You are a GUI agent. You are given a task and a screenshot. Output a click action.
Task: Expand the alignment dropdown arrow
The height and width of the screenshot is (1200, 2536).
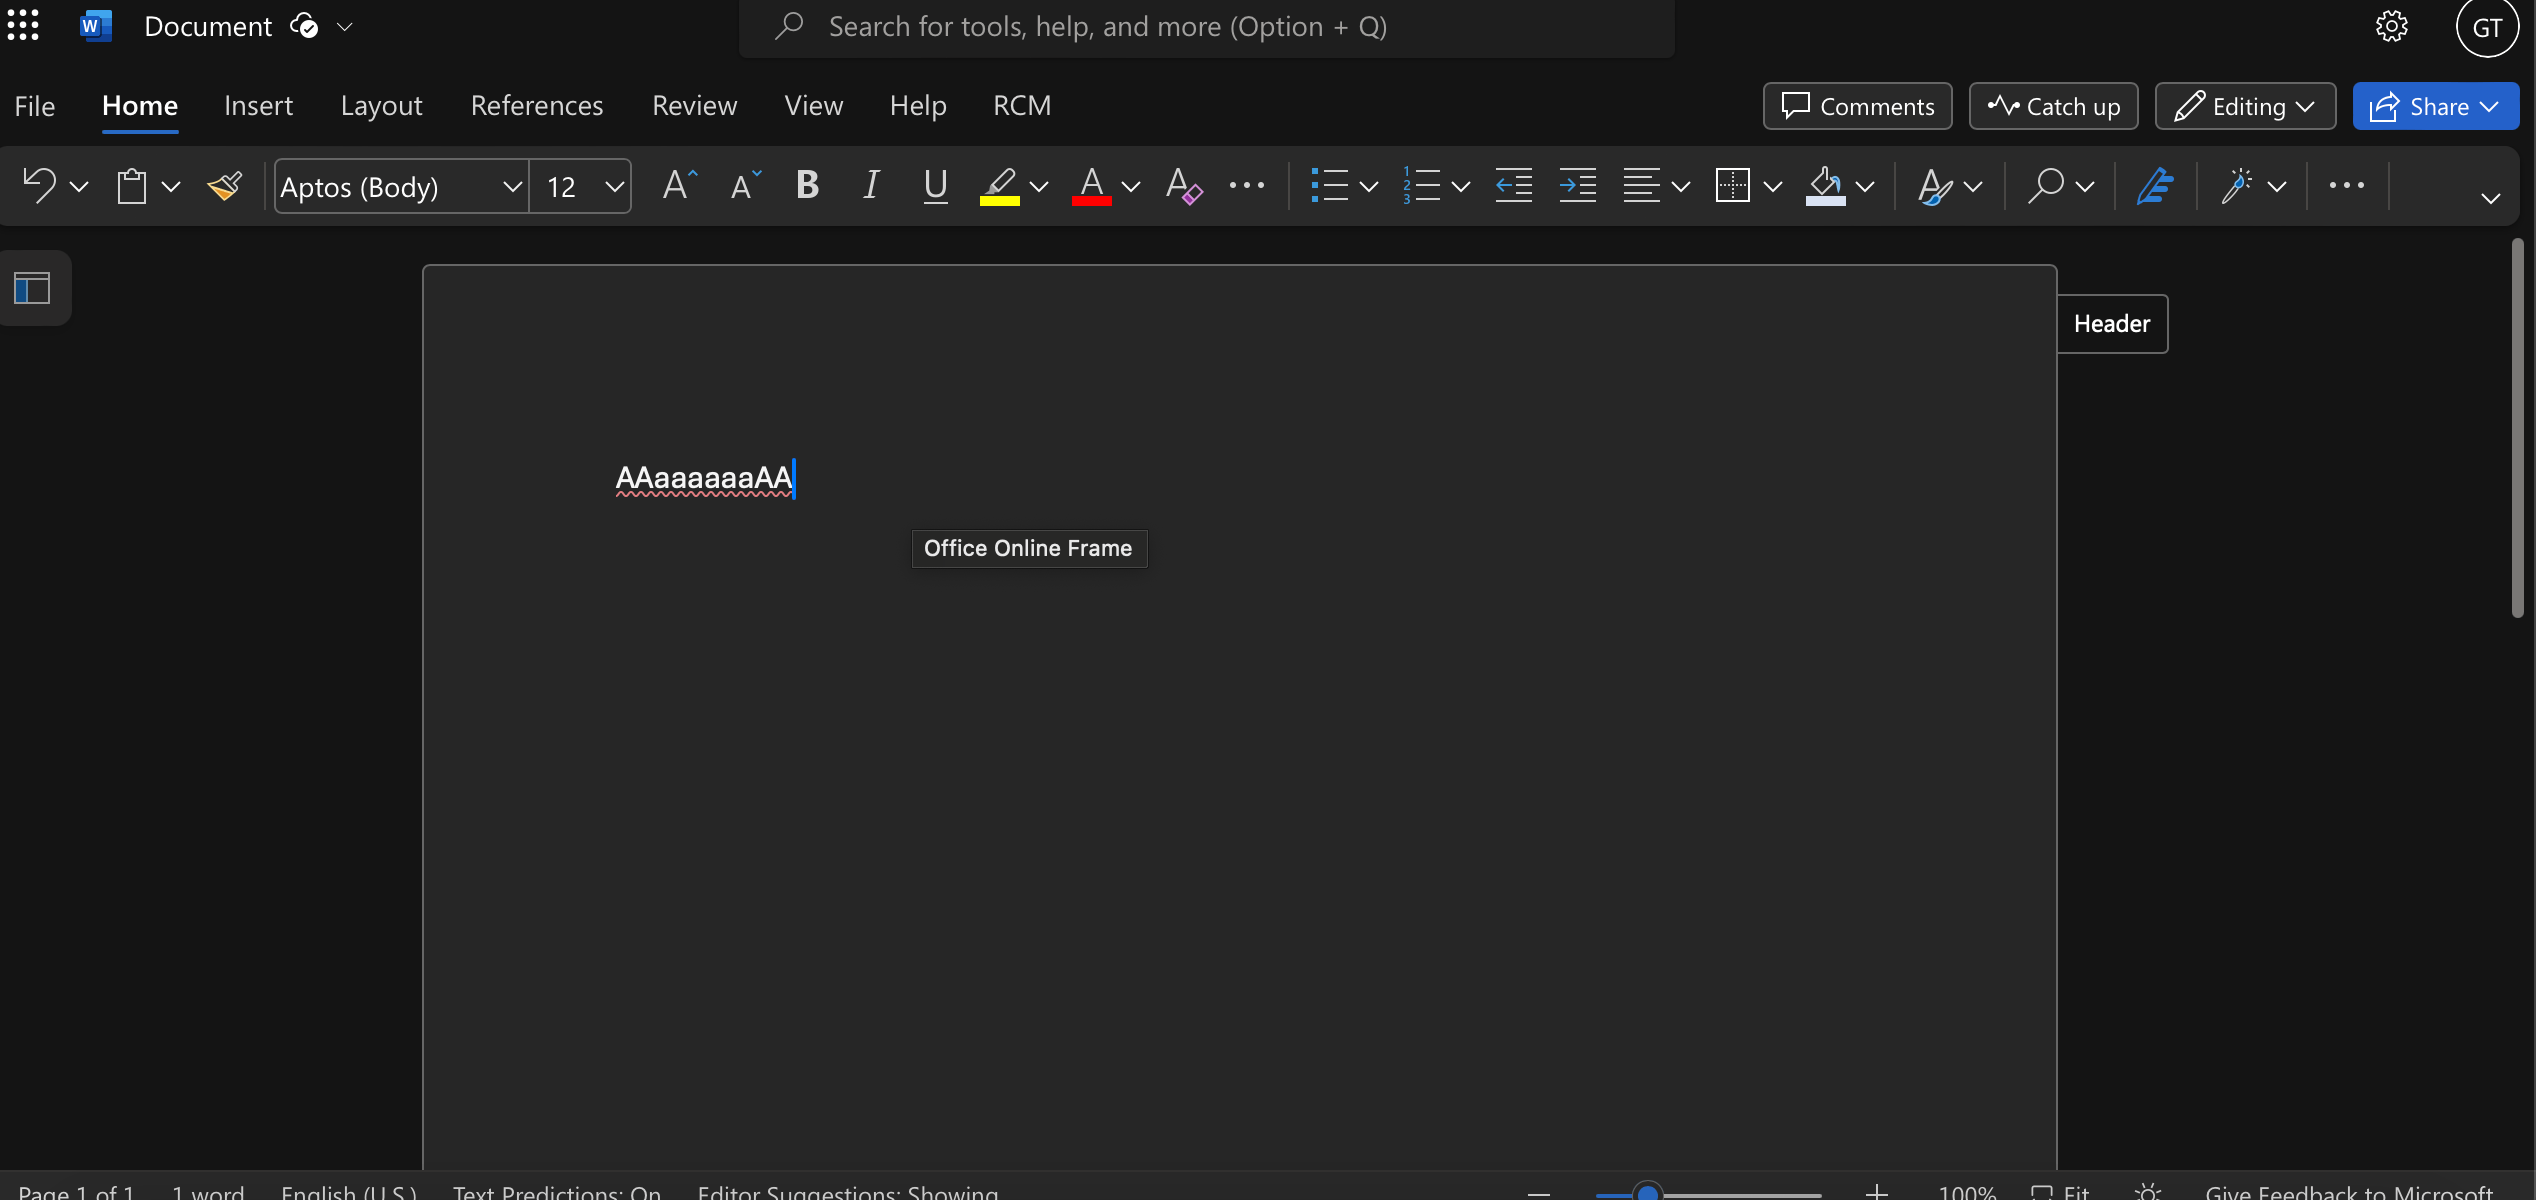(1681, 186)
